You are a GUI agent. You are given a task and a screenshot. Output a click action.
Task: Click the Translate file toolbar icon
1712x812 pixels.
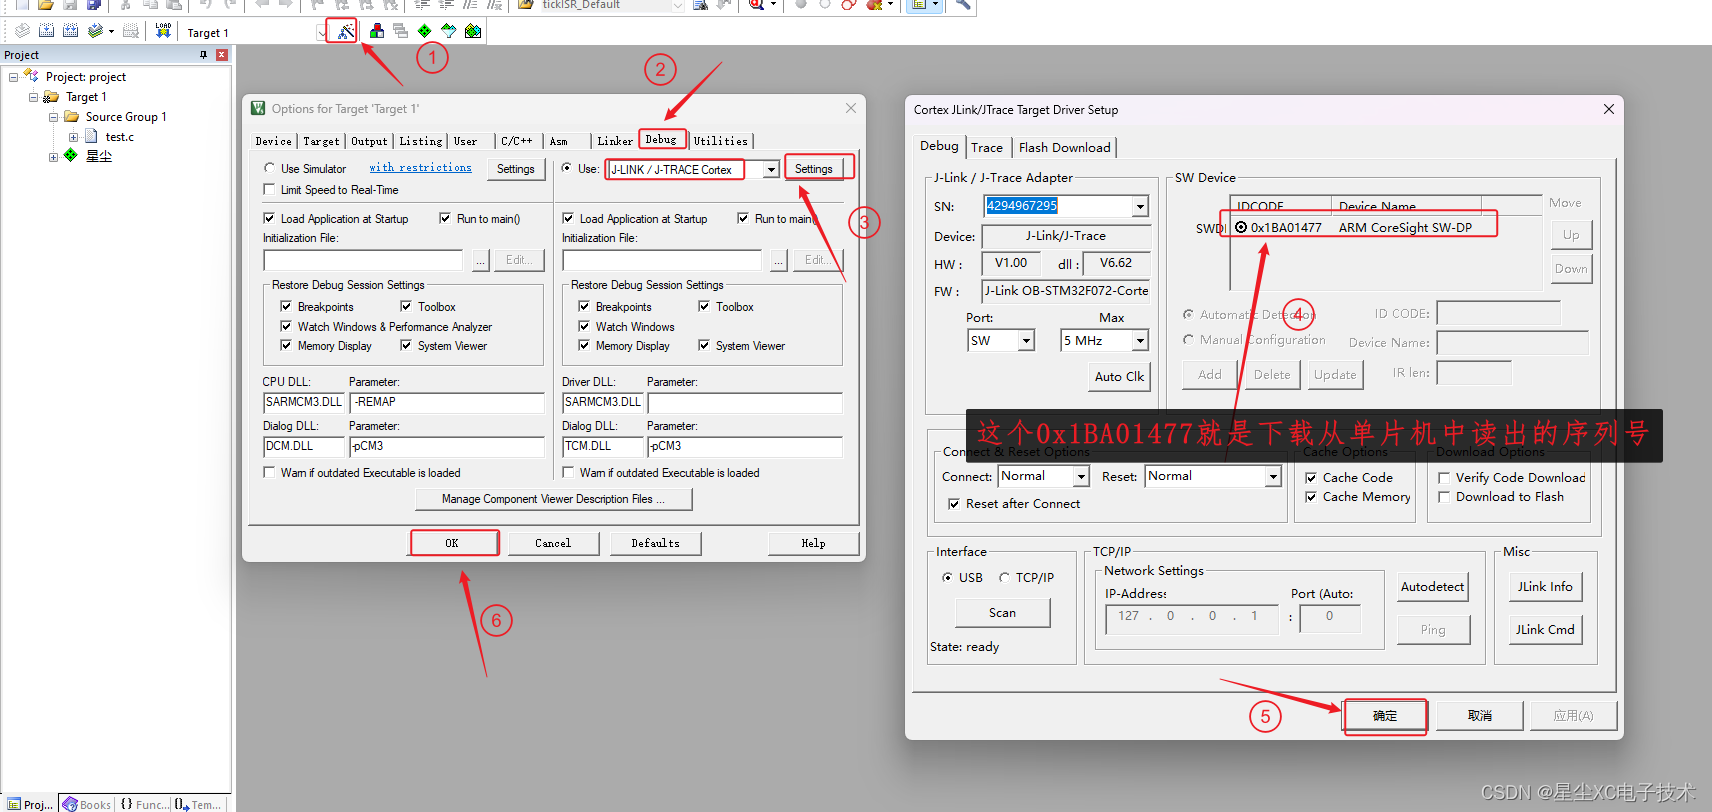tap(22, 31)
